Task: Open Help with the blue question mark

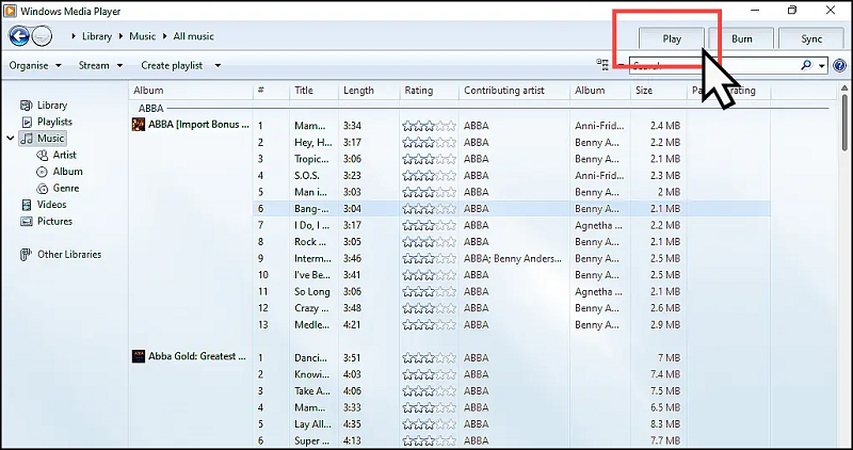Action: (x=840, y=66)
